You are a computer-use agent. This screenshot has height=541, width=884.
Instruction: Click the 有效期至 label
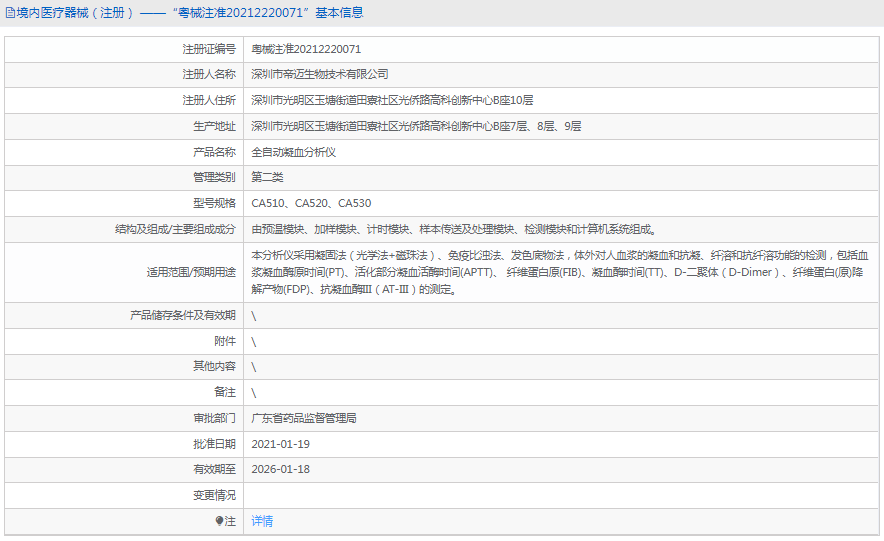[214, 469]
